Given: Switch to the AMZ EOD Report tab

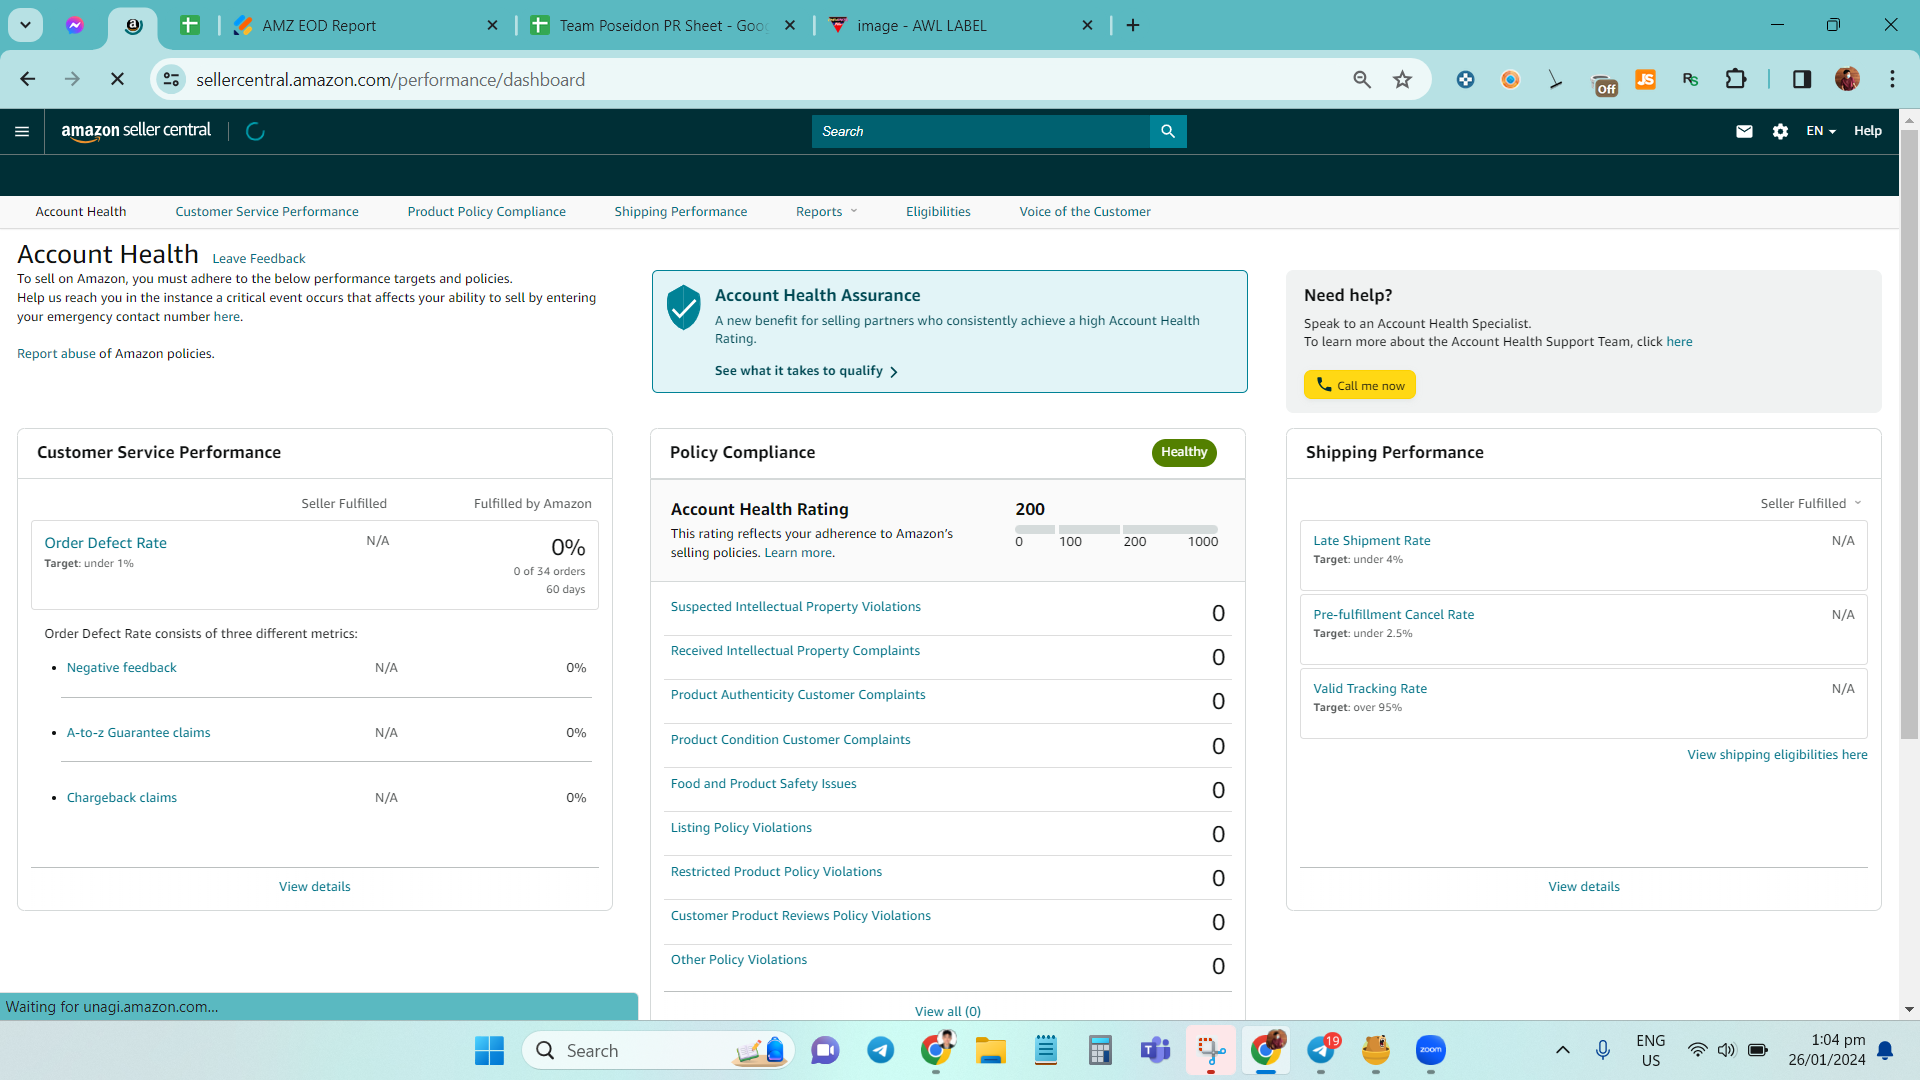Looking at the screenshot, I should coord(366,25).
